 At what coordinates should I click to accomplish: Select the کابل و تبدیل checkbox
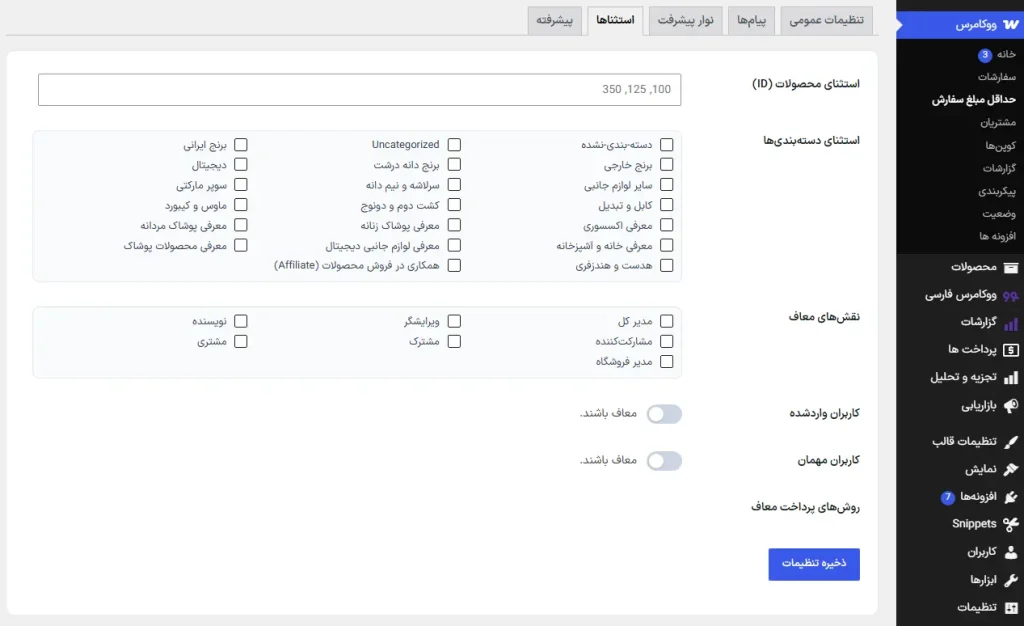click(666, 205)
